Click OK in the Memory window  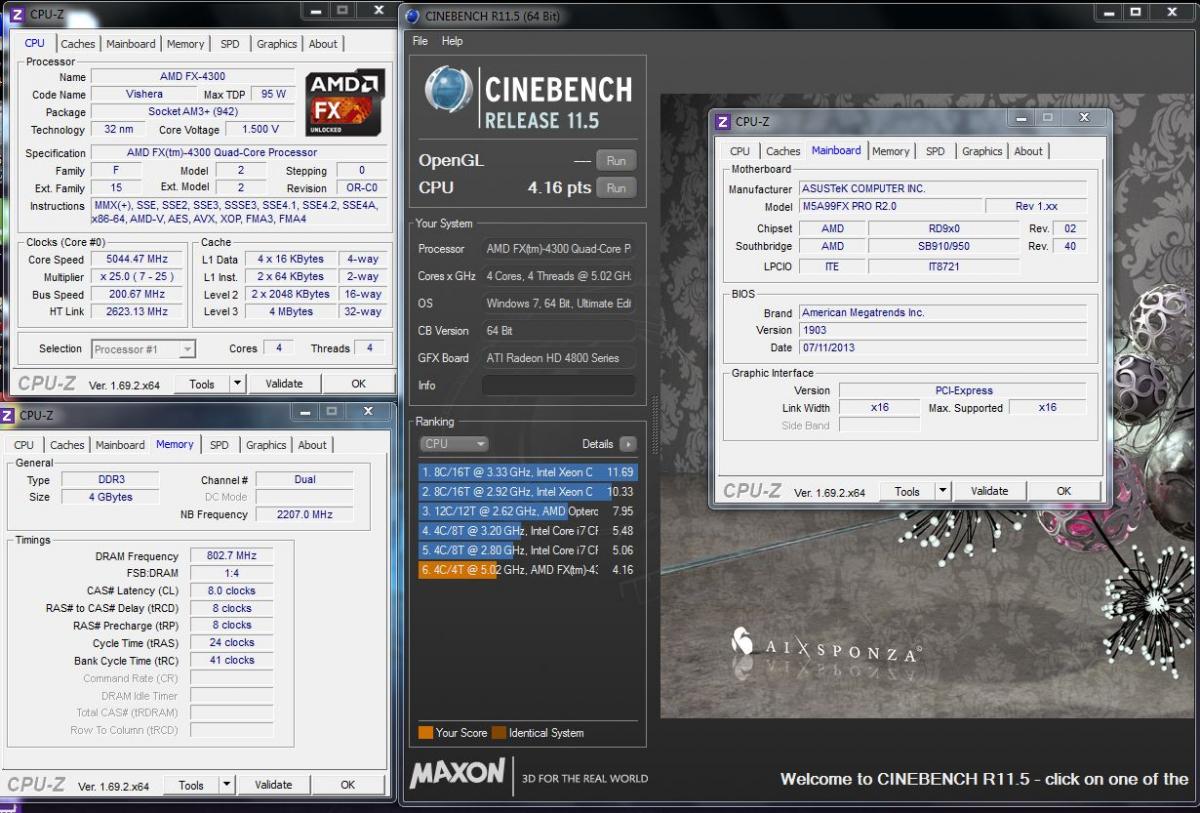click(348, 785)
